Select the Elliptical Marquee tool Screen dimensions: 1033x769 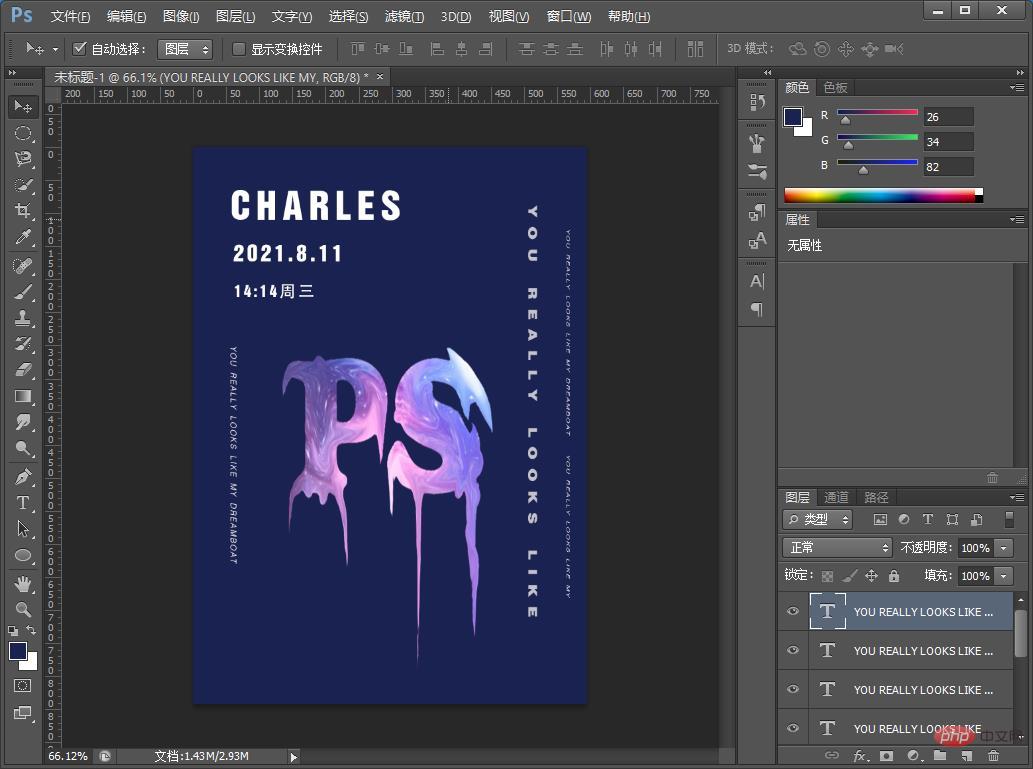pyautogui.click(x=23, y=133)
